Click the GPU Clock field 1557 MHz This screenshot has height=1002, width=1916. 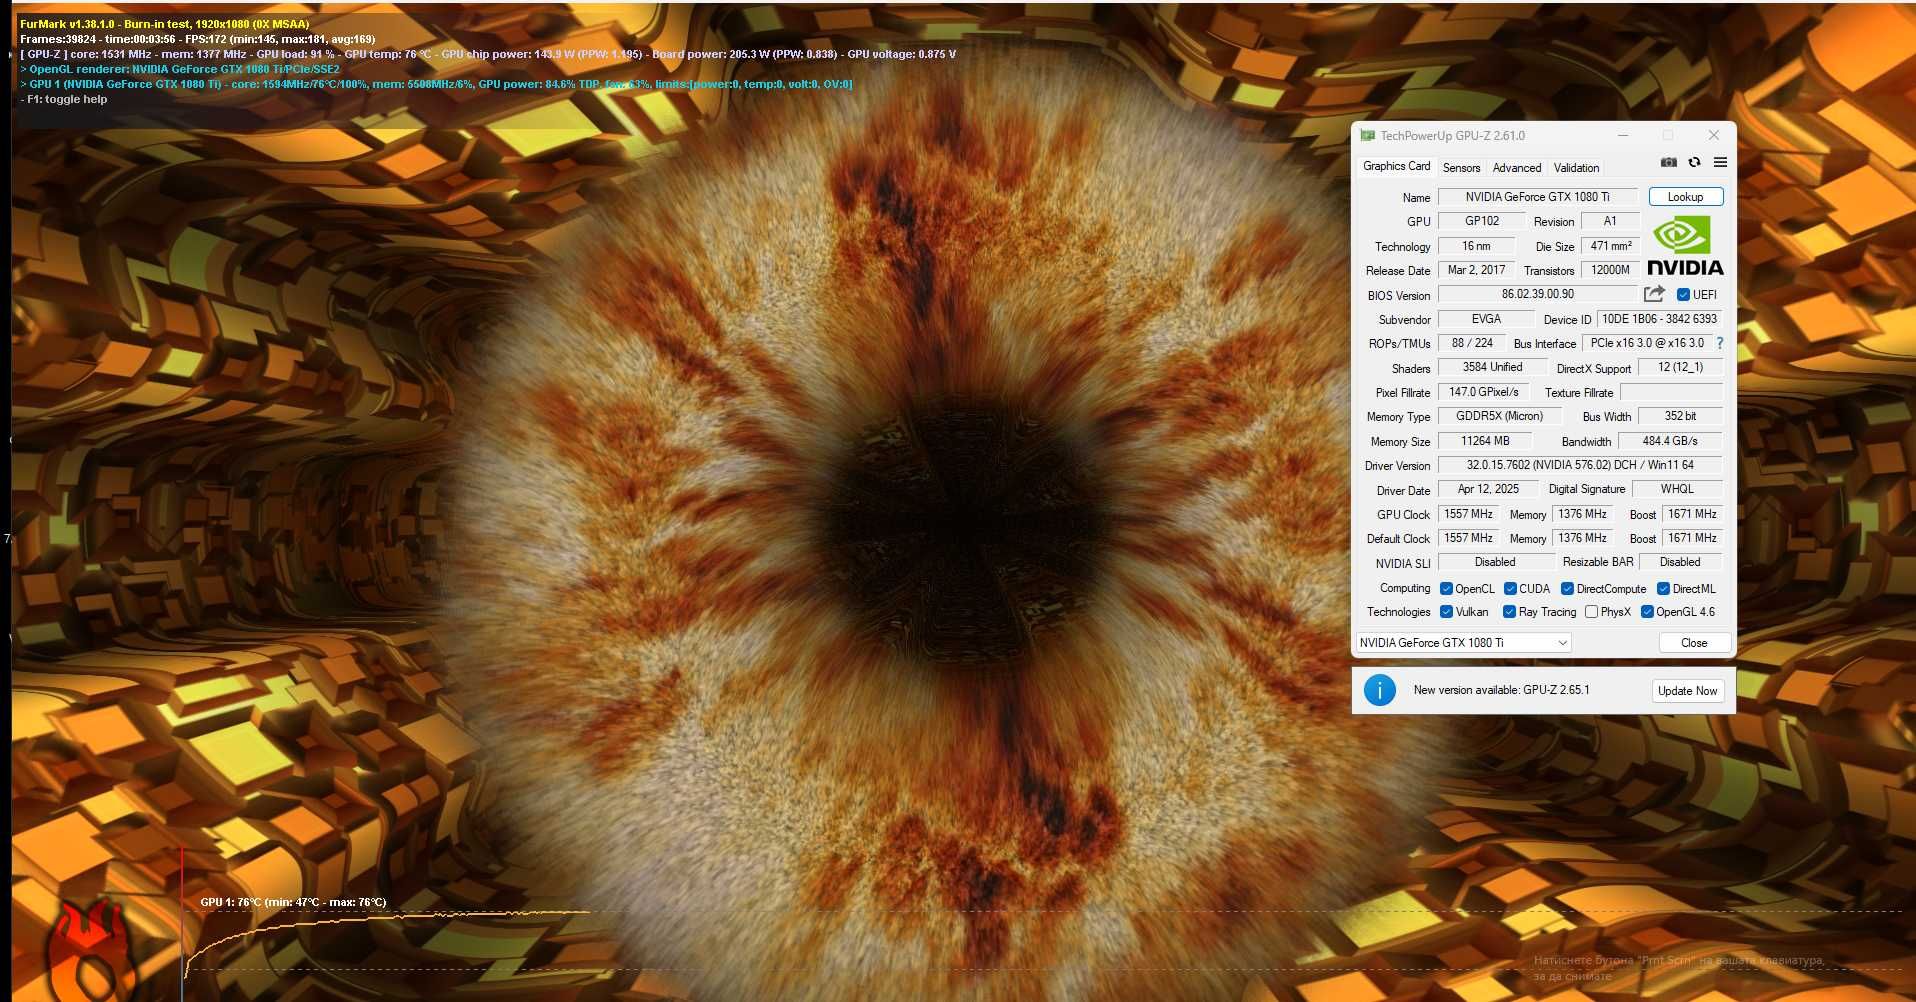point(1468,514)
